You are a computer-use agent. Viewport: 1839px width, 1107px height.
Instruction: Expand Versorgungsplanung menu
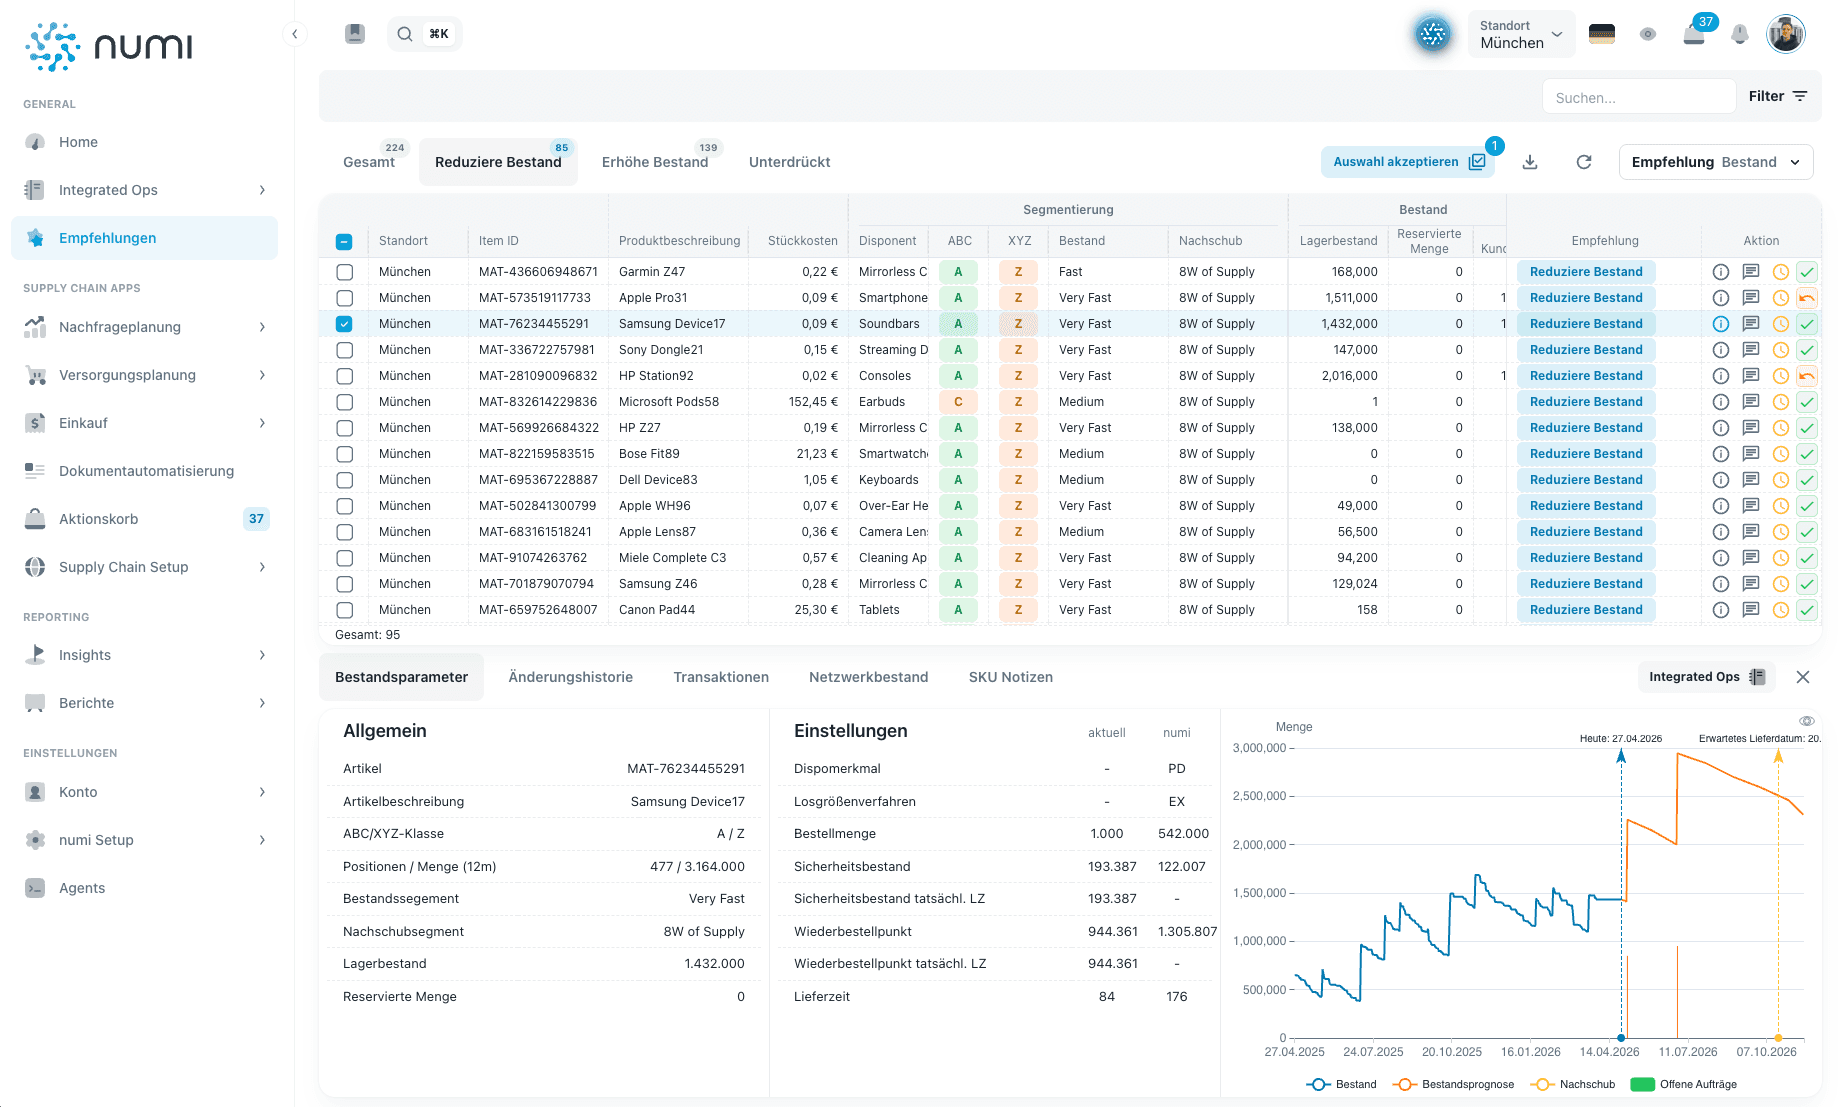(x=145, y=375)
